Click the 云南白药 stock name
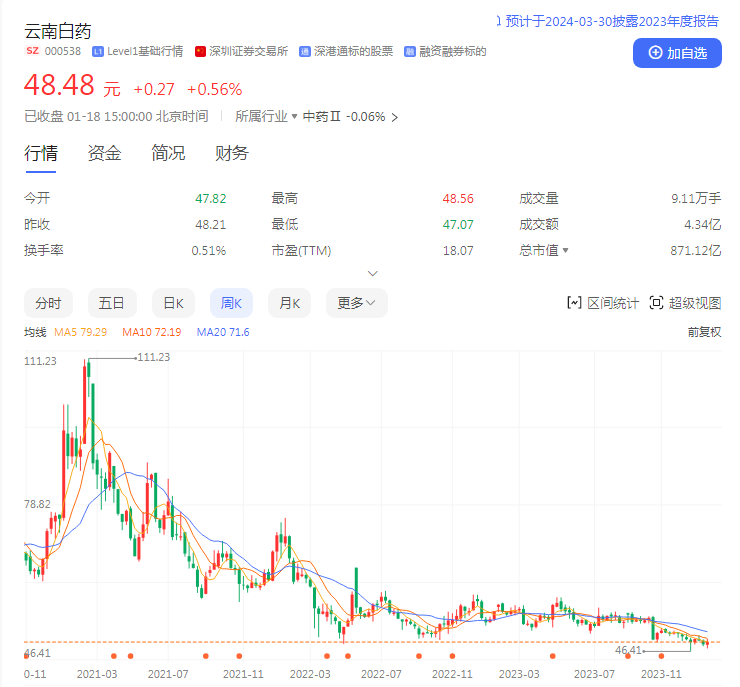740x687 pixels. (58, 31)
